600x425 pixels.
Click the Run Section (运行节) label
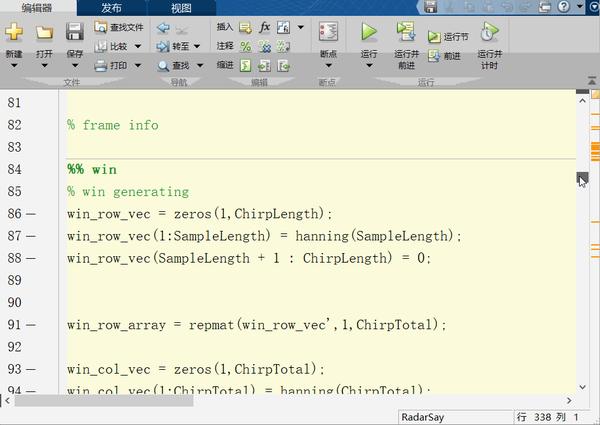(456, 37)
